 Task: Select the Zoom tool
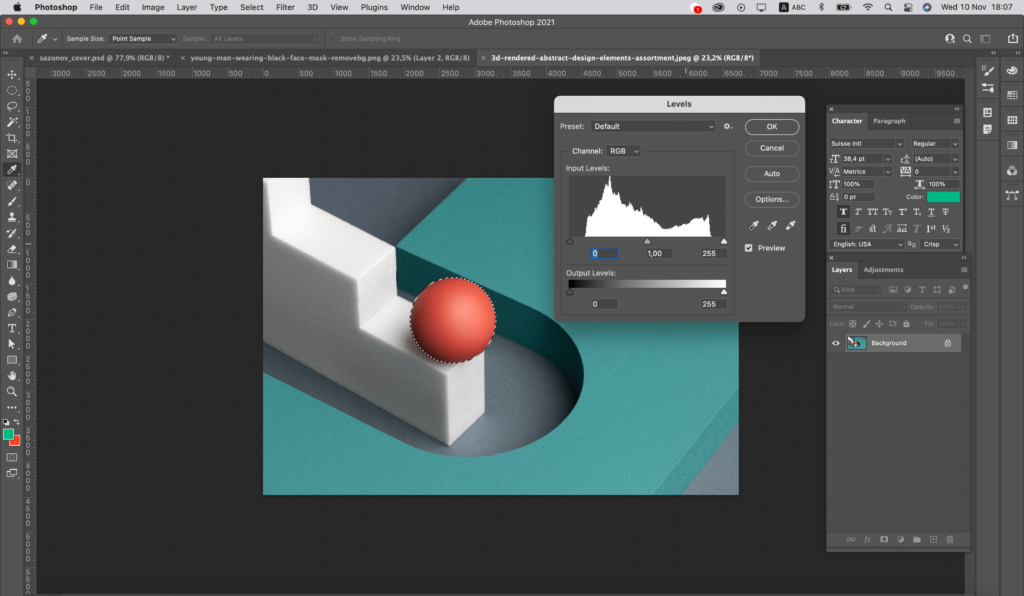[x=12, y=392]
